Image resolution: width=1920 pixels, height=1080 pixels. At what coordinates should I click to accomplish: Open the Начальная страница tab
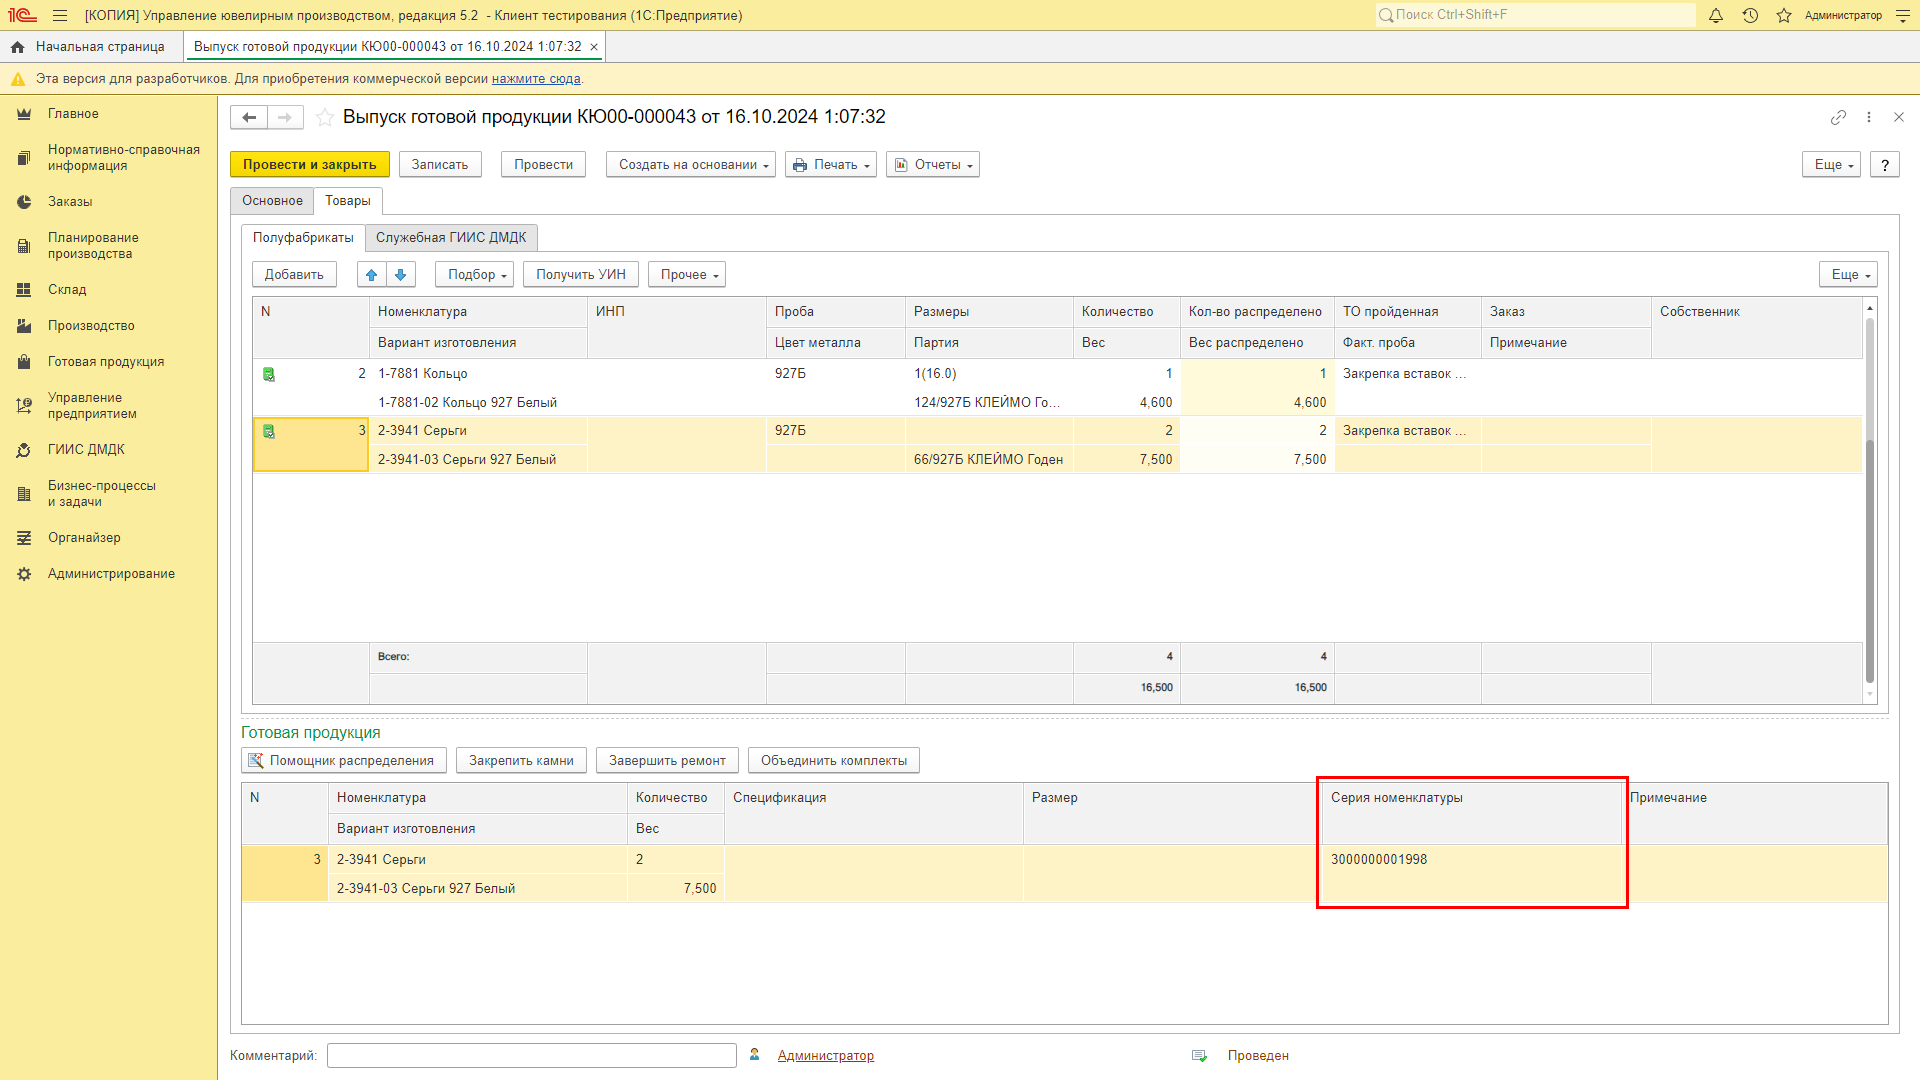point(100,47)
